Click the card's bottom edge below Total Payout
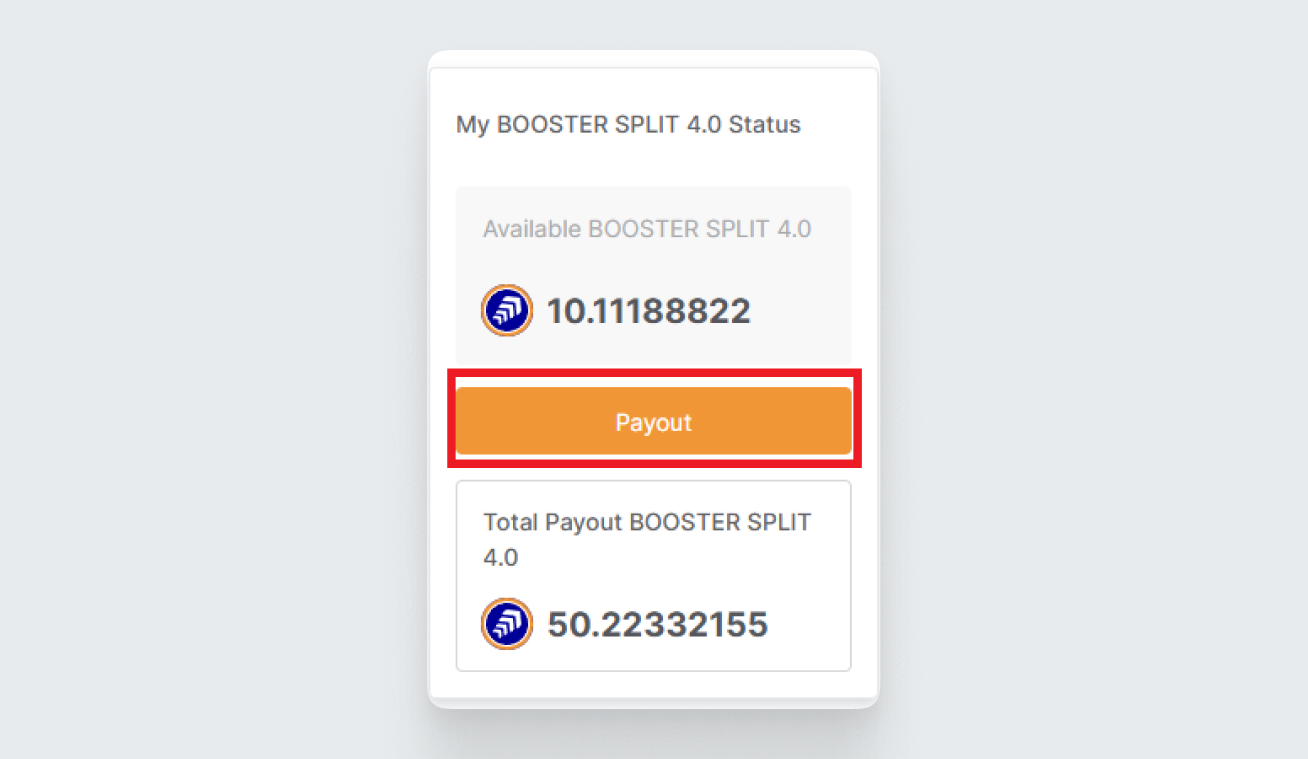Viewport: 1308px width, 759px height. pos(653,700)
